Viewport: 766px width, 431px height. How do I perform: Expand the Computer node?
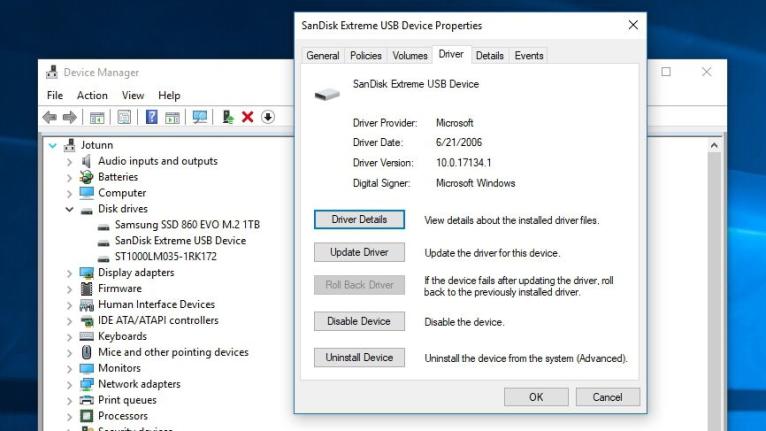[x=69, y=194]
